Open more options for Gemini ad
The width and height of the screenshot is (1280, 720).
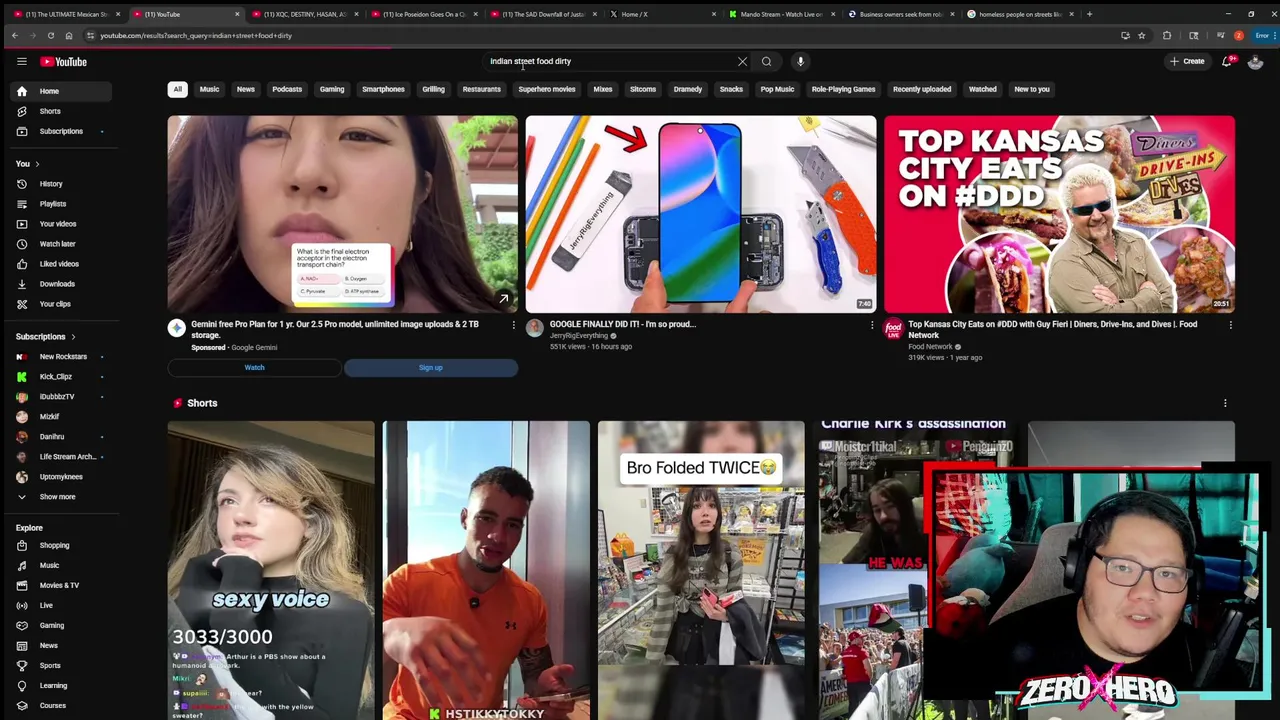pos(514,325)
